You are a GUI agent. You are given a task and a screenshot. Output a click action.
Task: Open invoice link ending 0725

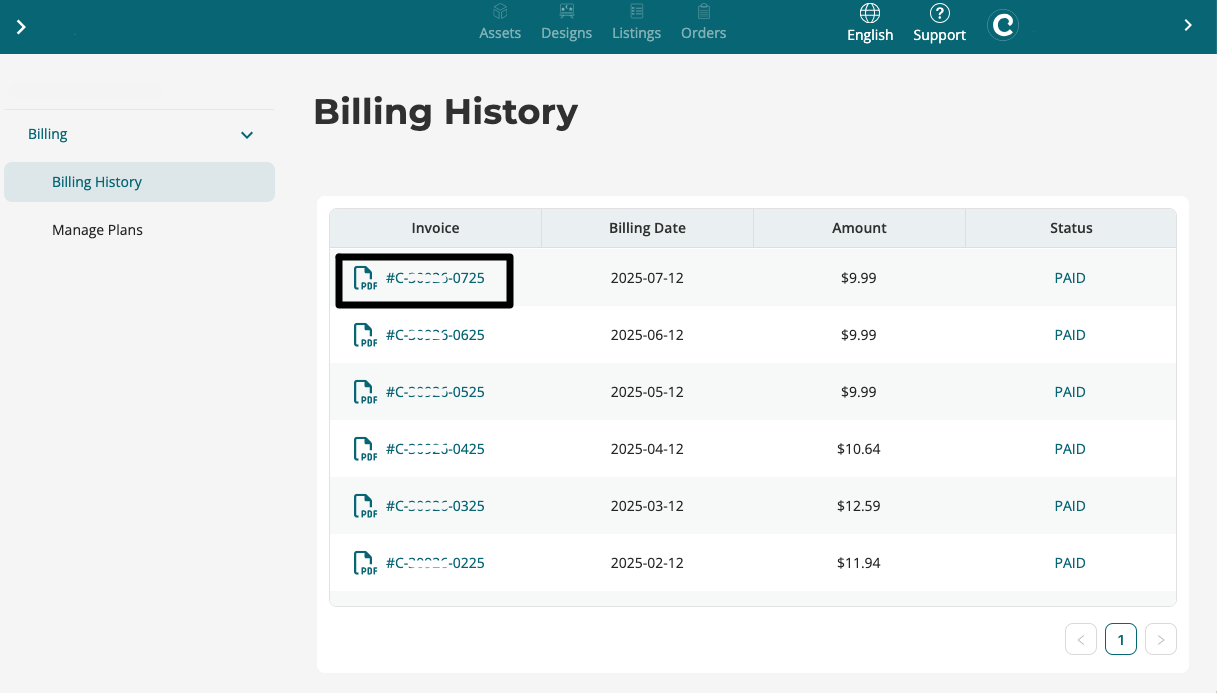pos(435,278)
